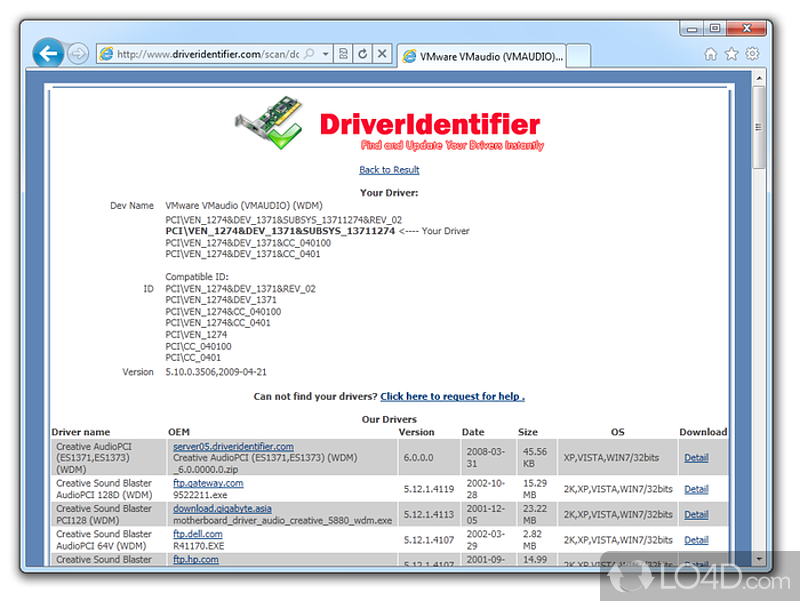Click the search magnifier in address bar
The height and width of the screenshot is (601, 800).
pos(309,54)
